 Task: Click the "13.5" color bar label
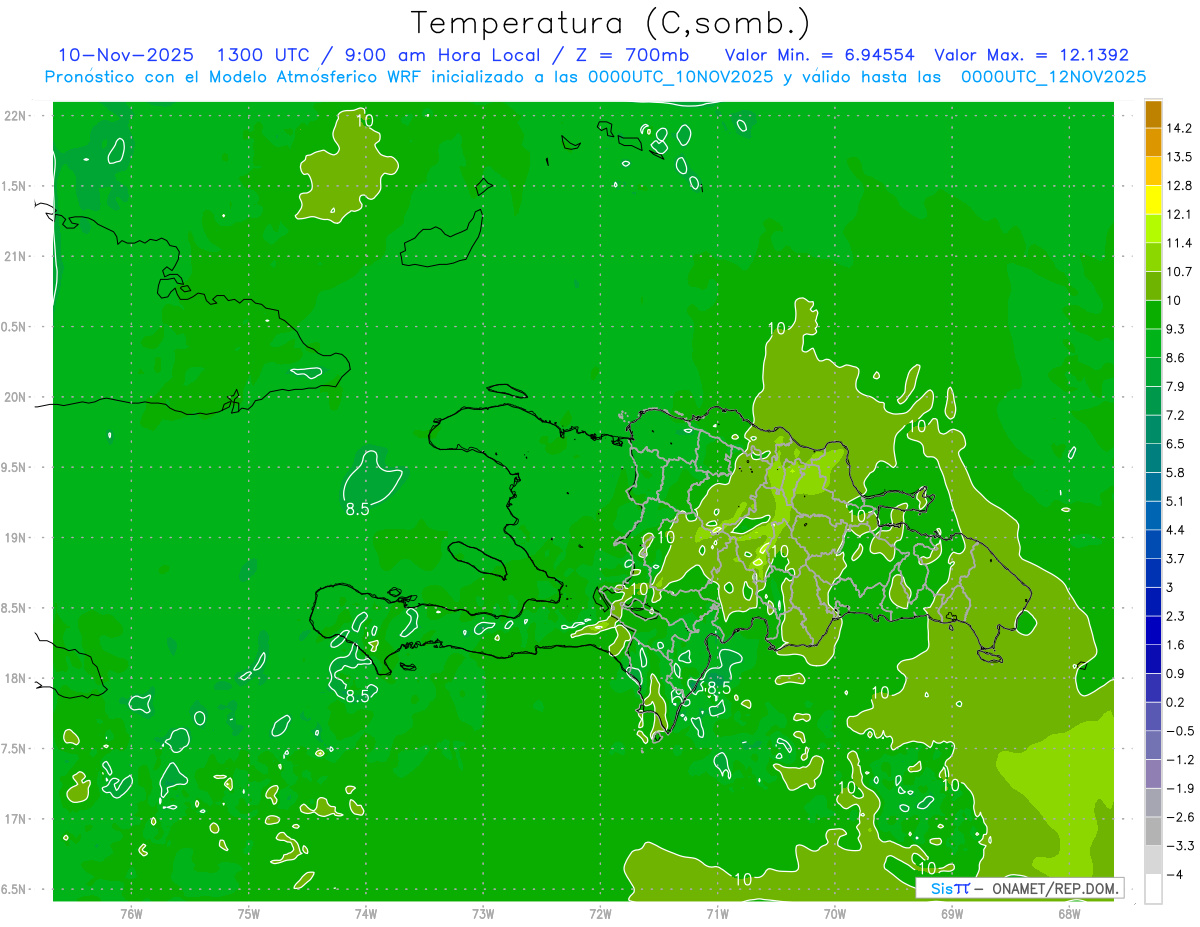click(1180, 157)
